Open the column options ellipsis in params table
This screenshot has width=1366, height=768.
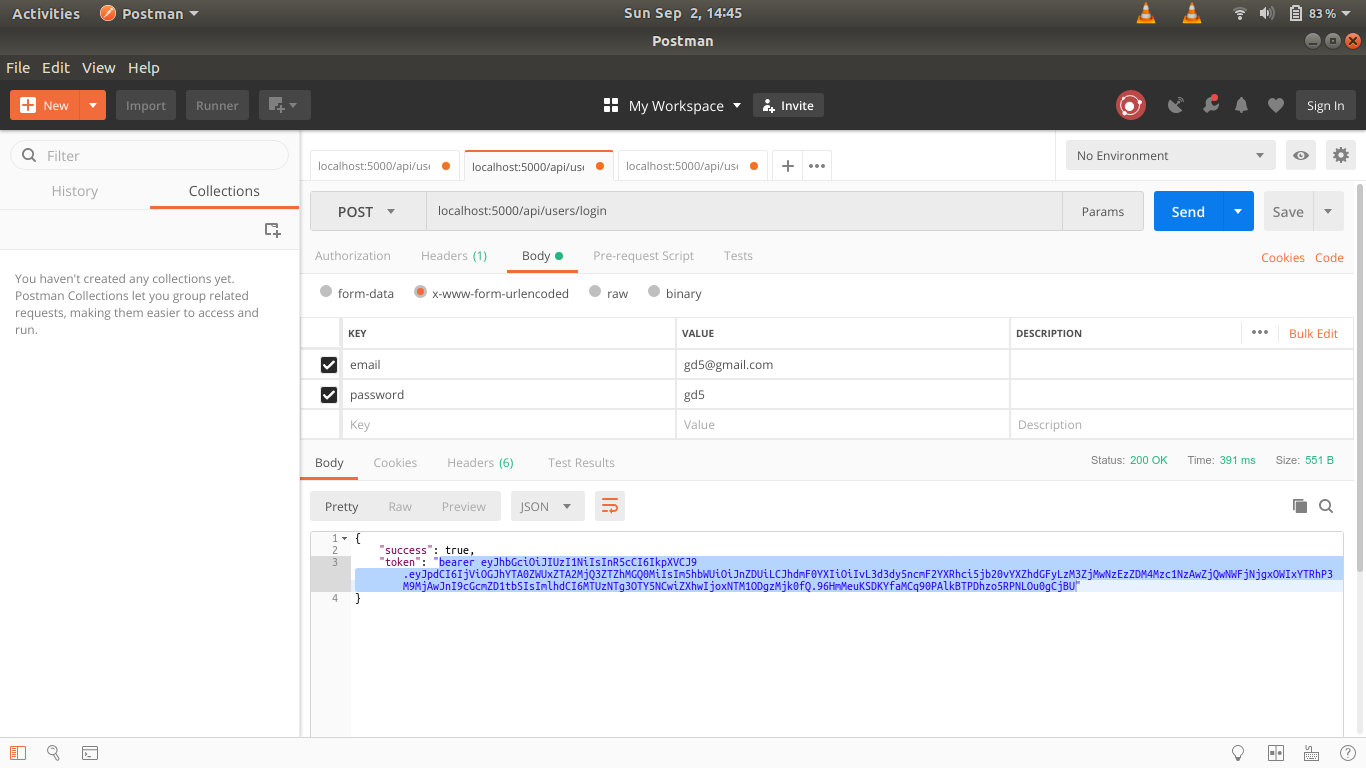pyautogui.click(x=1260, y=333)
